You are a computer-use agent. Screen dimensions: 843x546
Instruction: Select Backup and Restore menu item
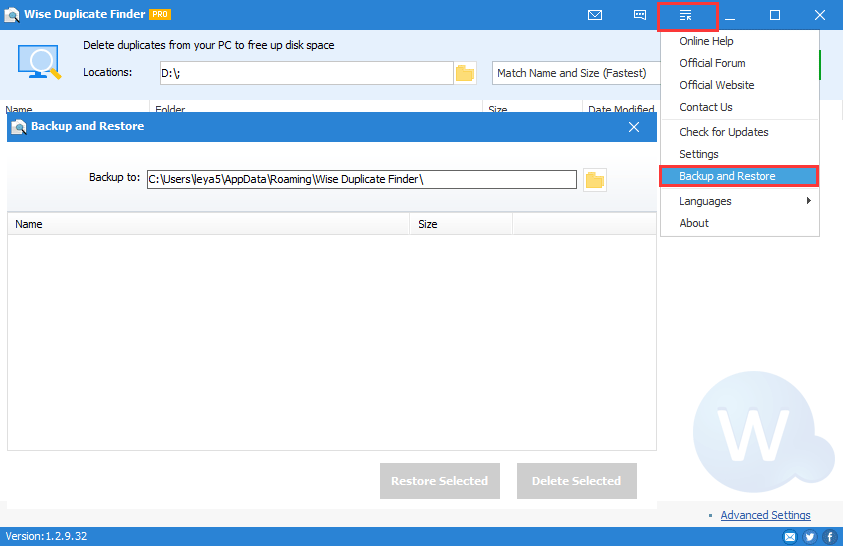point(739,176)
